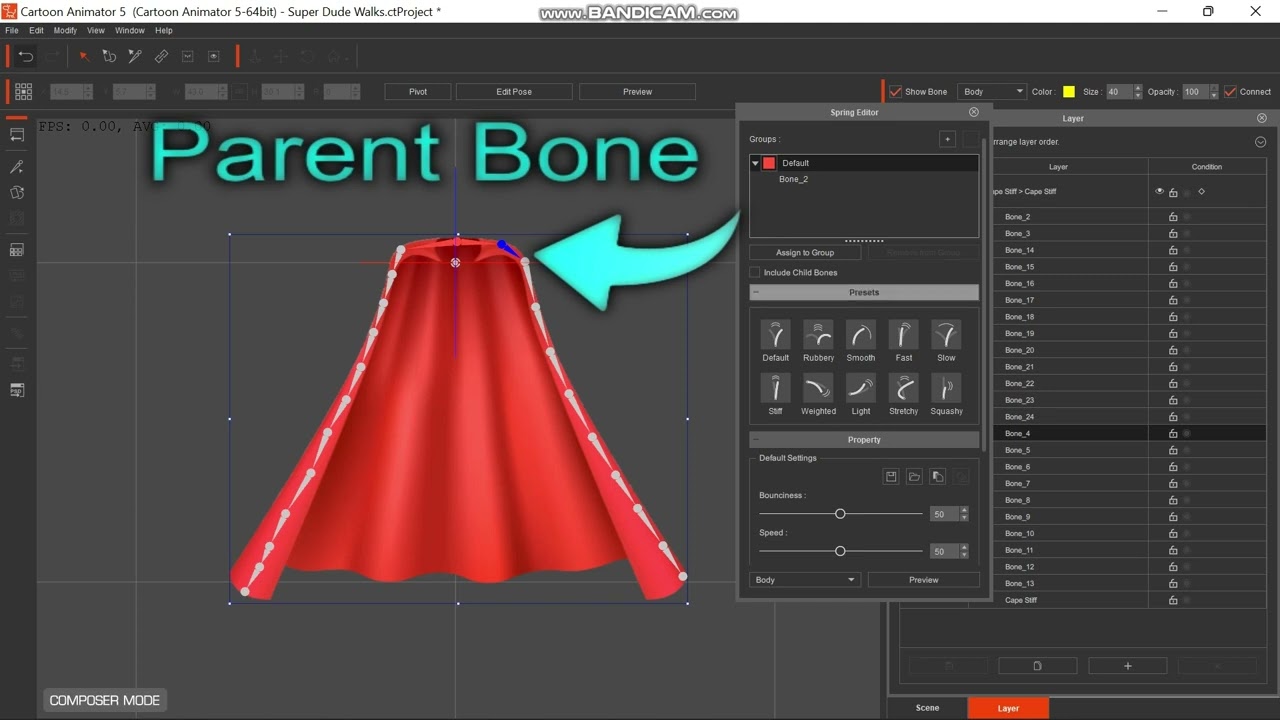
Task: Collapse the Property section
Action: click(x=756, y=440)
